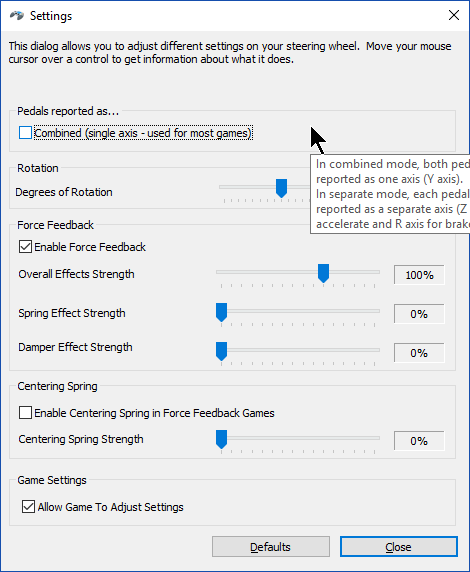Click the Centering Spring Strength 0% field
The image size is (470, 572).
coord(419,441)
